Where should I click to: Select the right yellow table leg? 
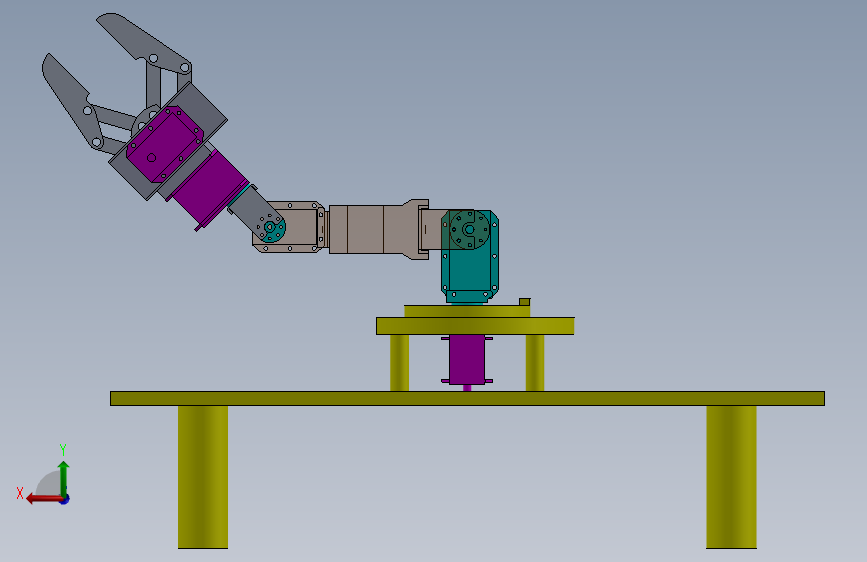[x=731, y=477]
